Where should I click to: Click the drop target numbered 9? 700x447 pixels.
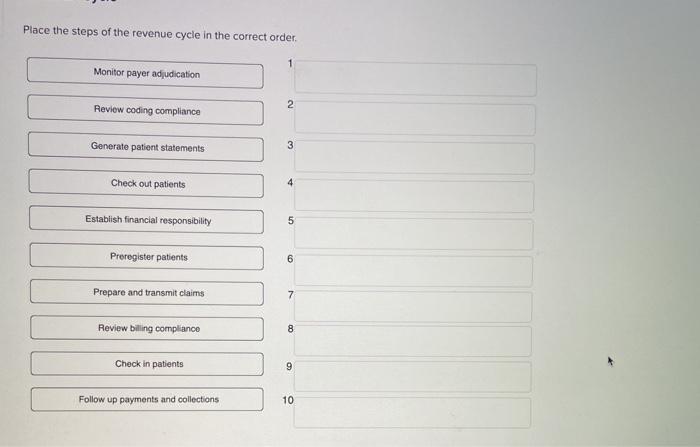click(412, 377)
